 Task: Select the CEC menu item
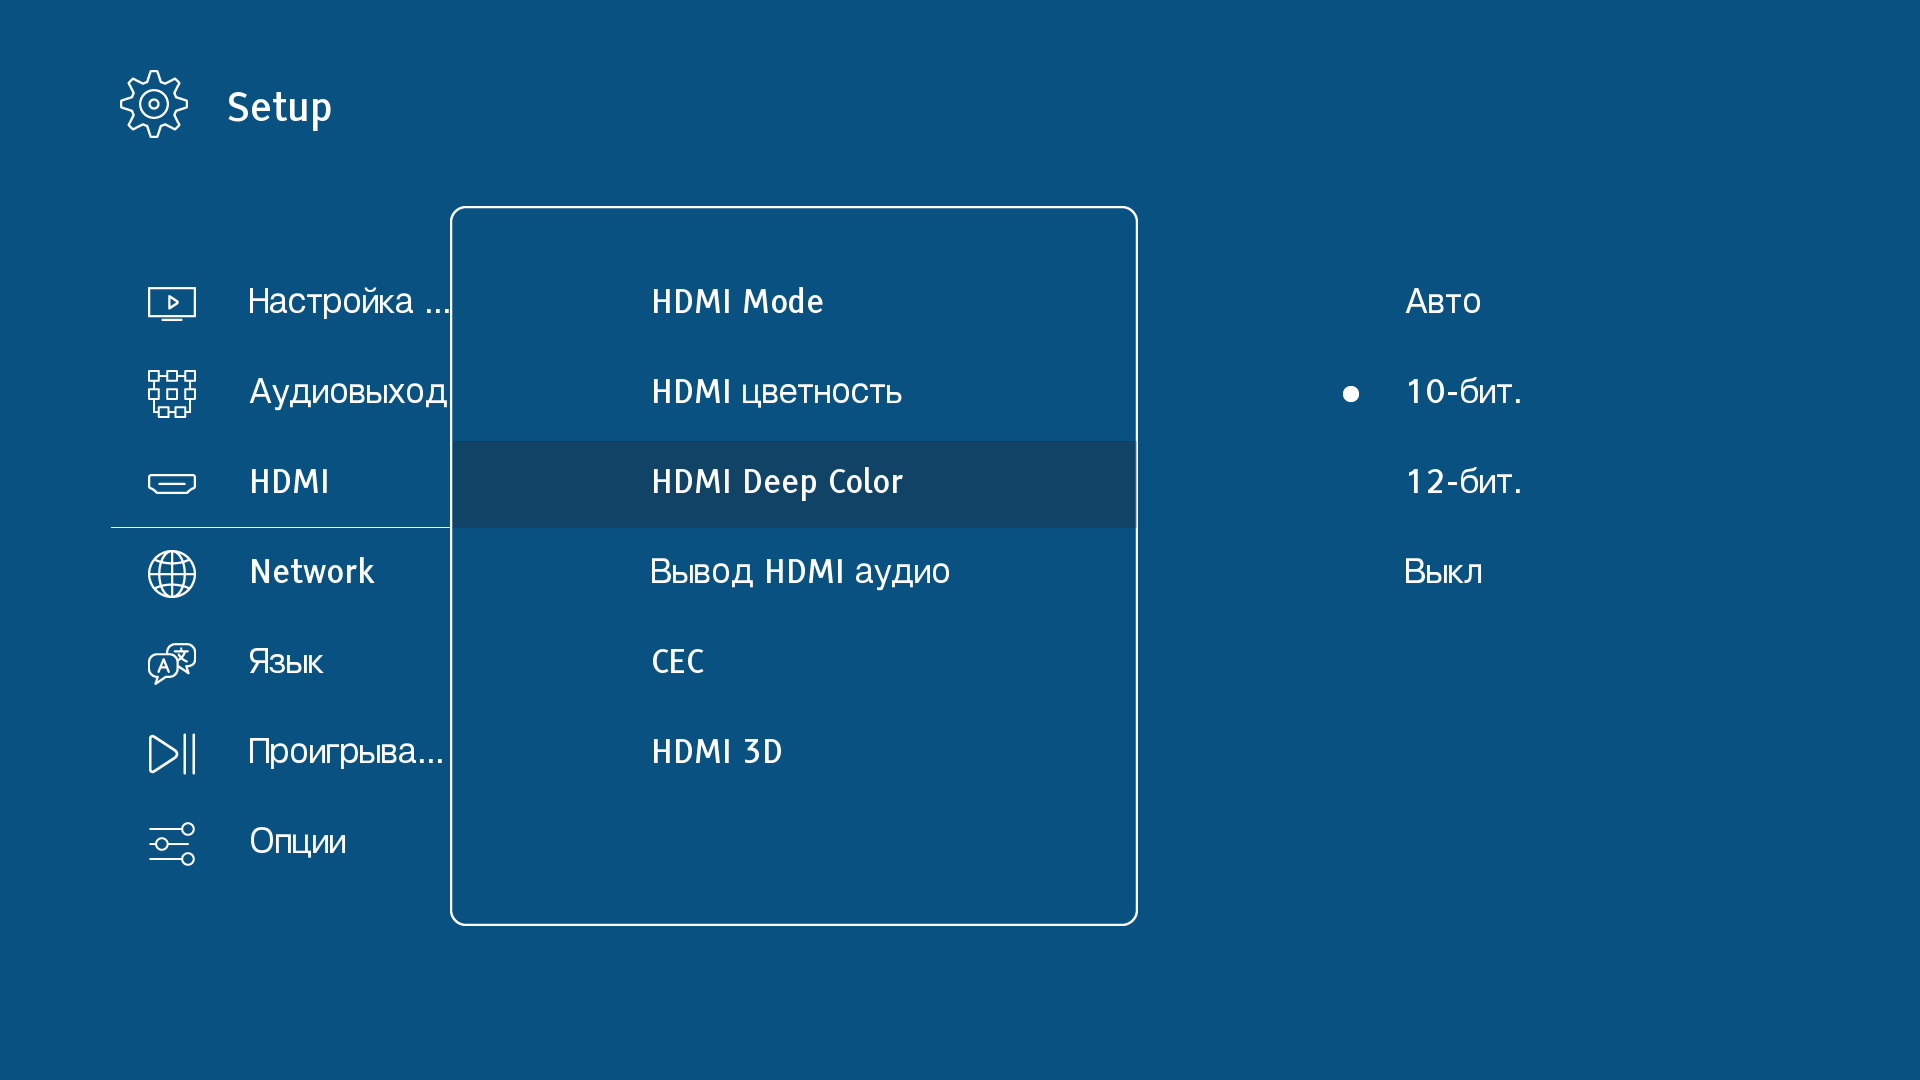pyautogui.click(x=677, y=662)
